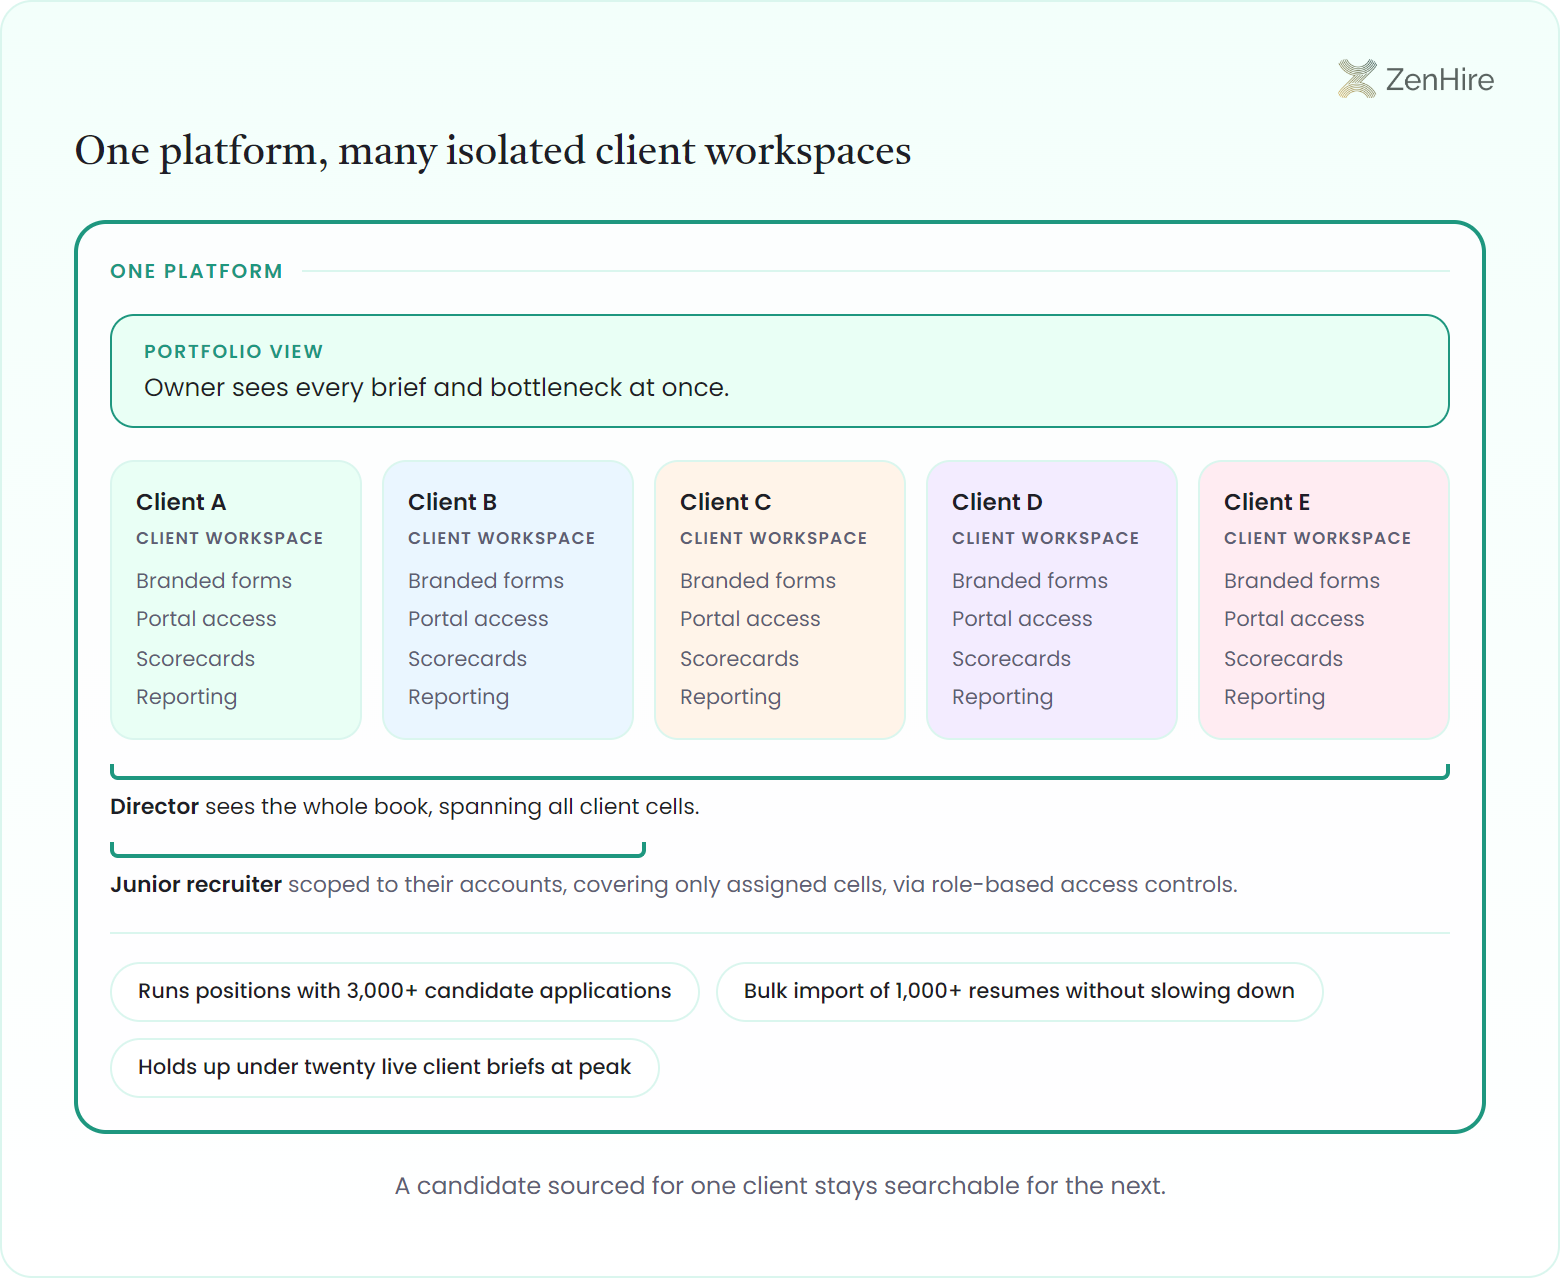
Task: Open the Client D card title
Action: [x=997, y=502]
